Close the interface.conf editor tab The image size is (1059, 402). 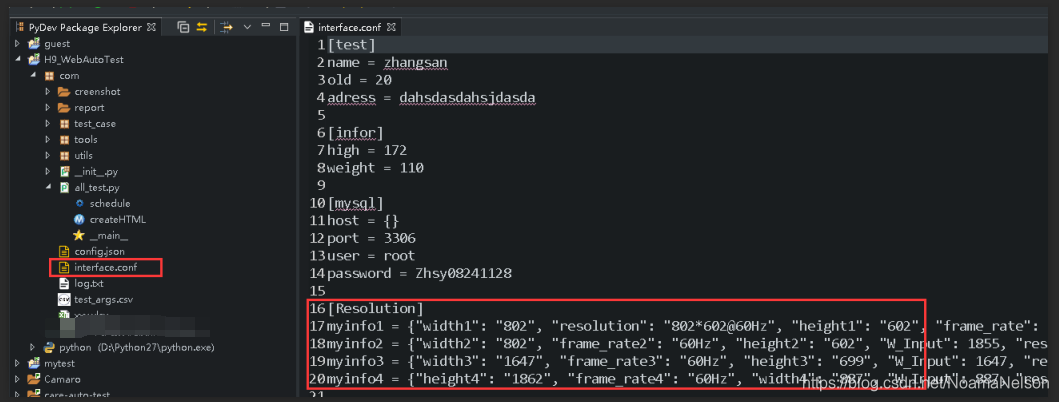391,28
